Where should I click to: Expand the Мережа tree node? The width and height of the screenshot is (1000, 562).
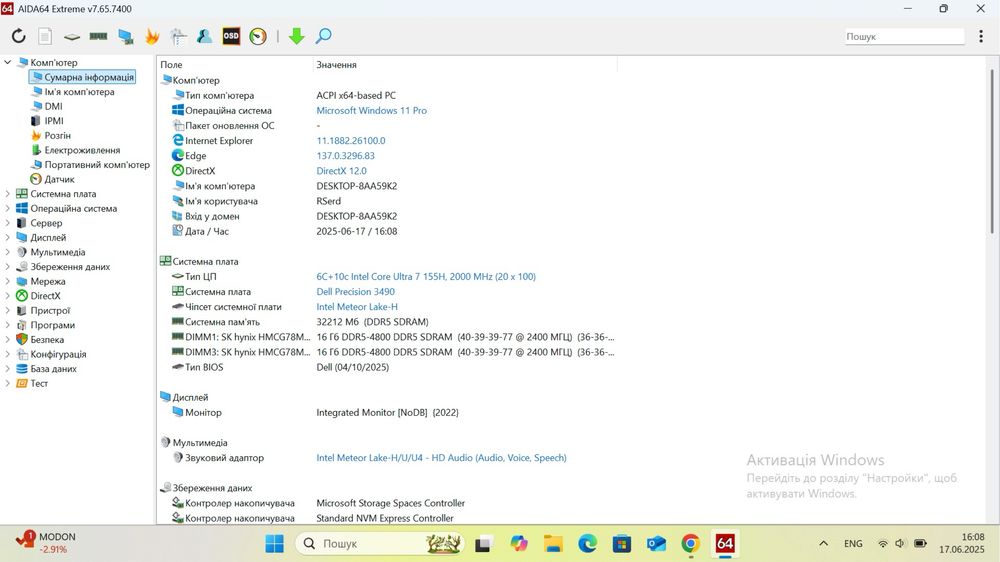click(x=8, y=281)
